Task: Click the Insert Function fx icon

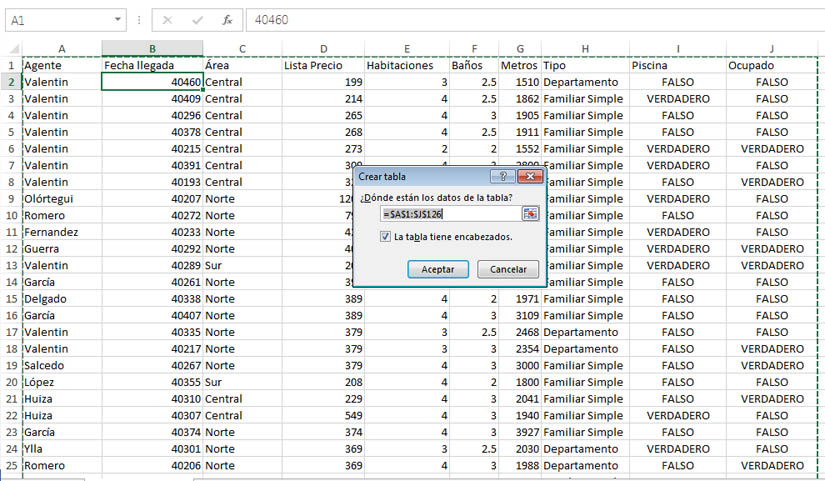Action: (227, 20)
